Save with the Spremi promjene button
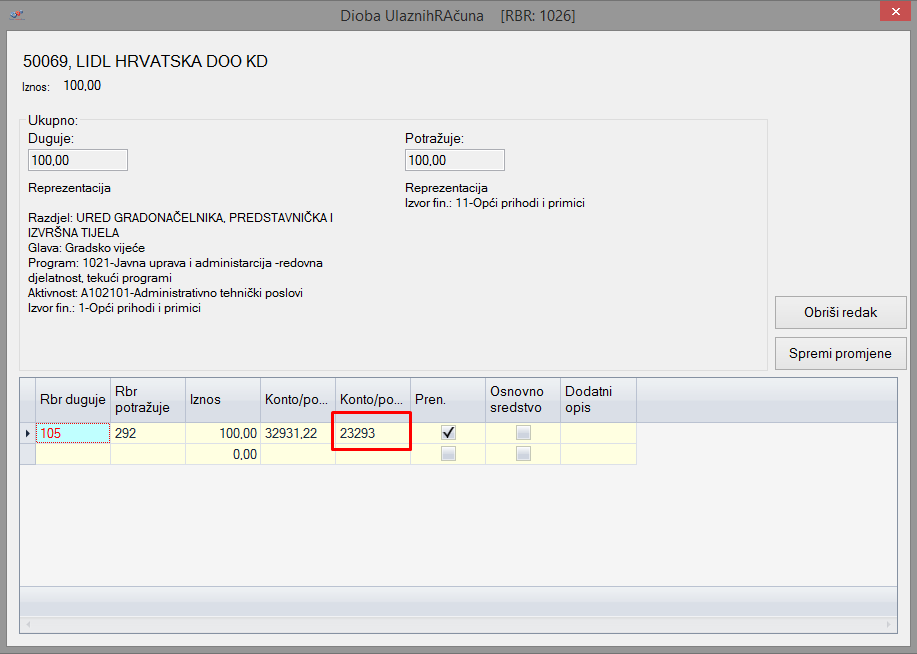Screen dimensions: 917x654 coord(840,353)
